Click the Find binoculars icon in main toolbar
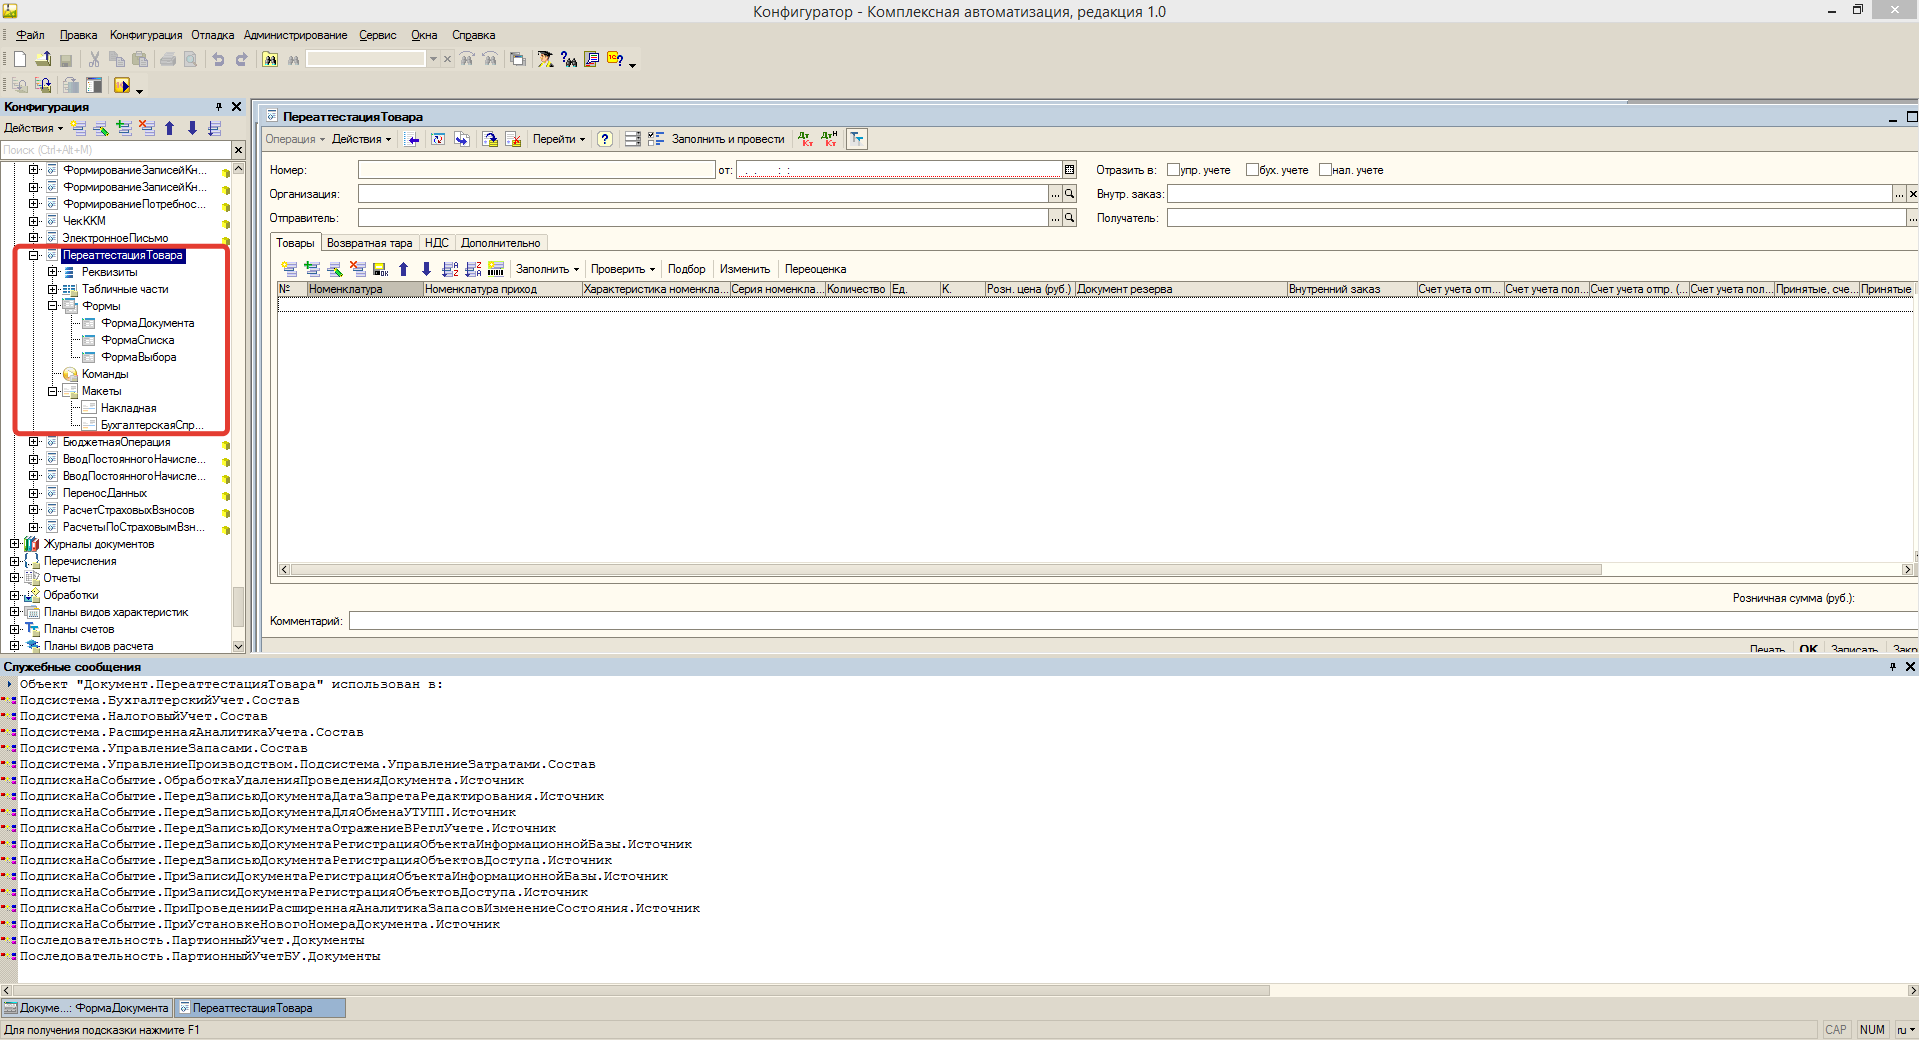Image resolution: width=1919 pixels, height=1040 pixels. [270, 59]
